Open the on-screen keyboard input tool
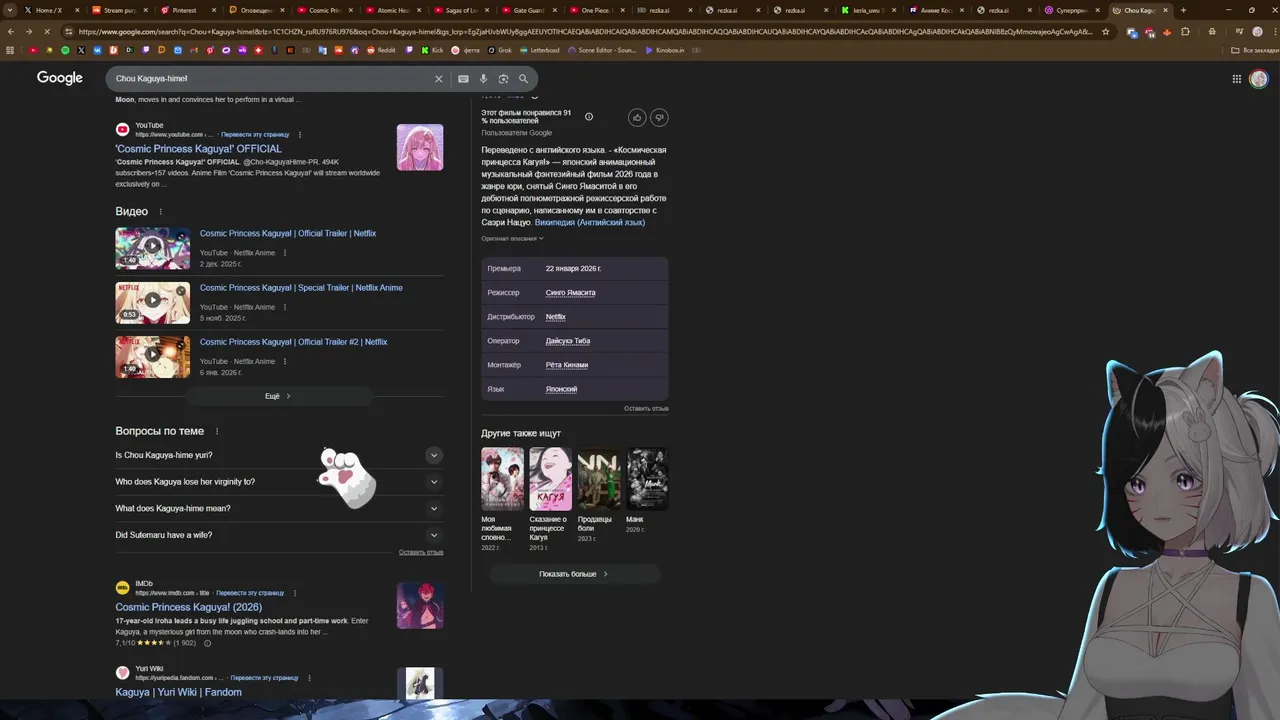The width and height of the screenshot is (1280, 720). pos(463,78)
